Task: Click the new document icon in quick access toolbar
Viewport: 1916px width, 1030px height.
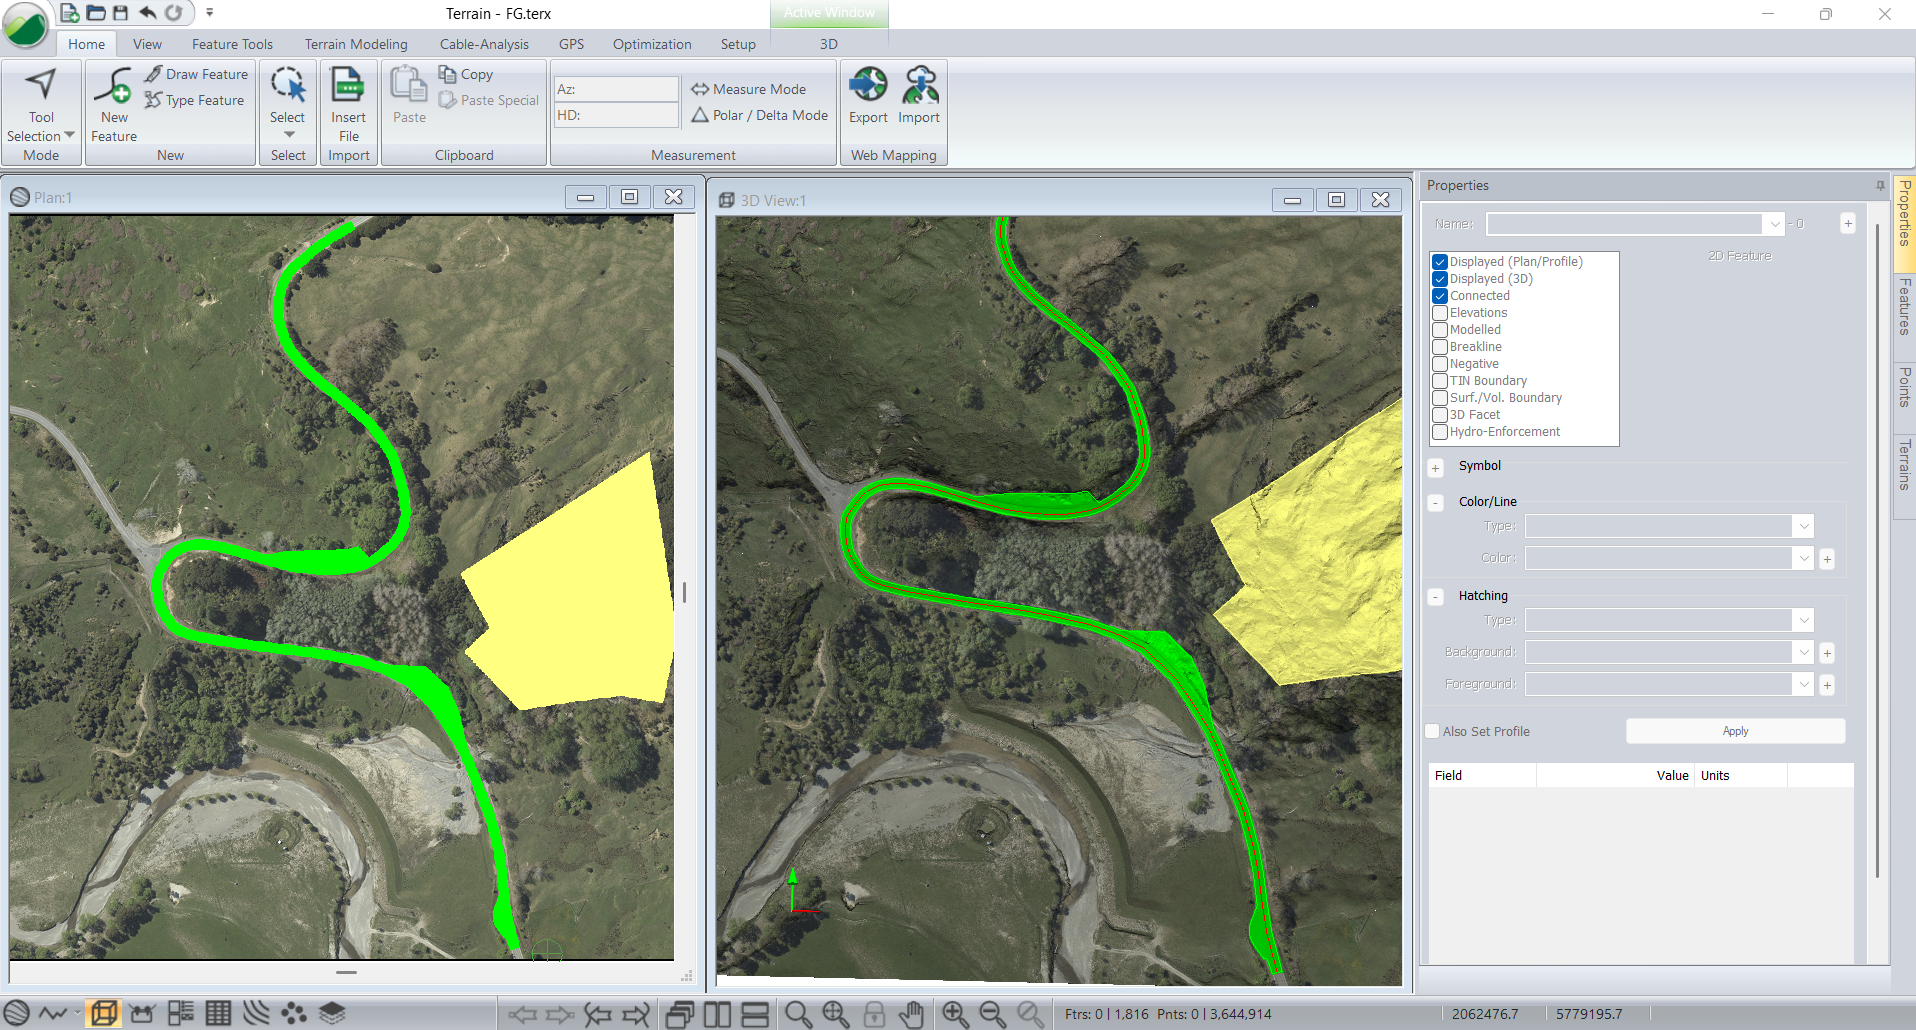Action: [69, 13]
